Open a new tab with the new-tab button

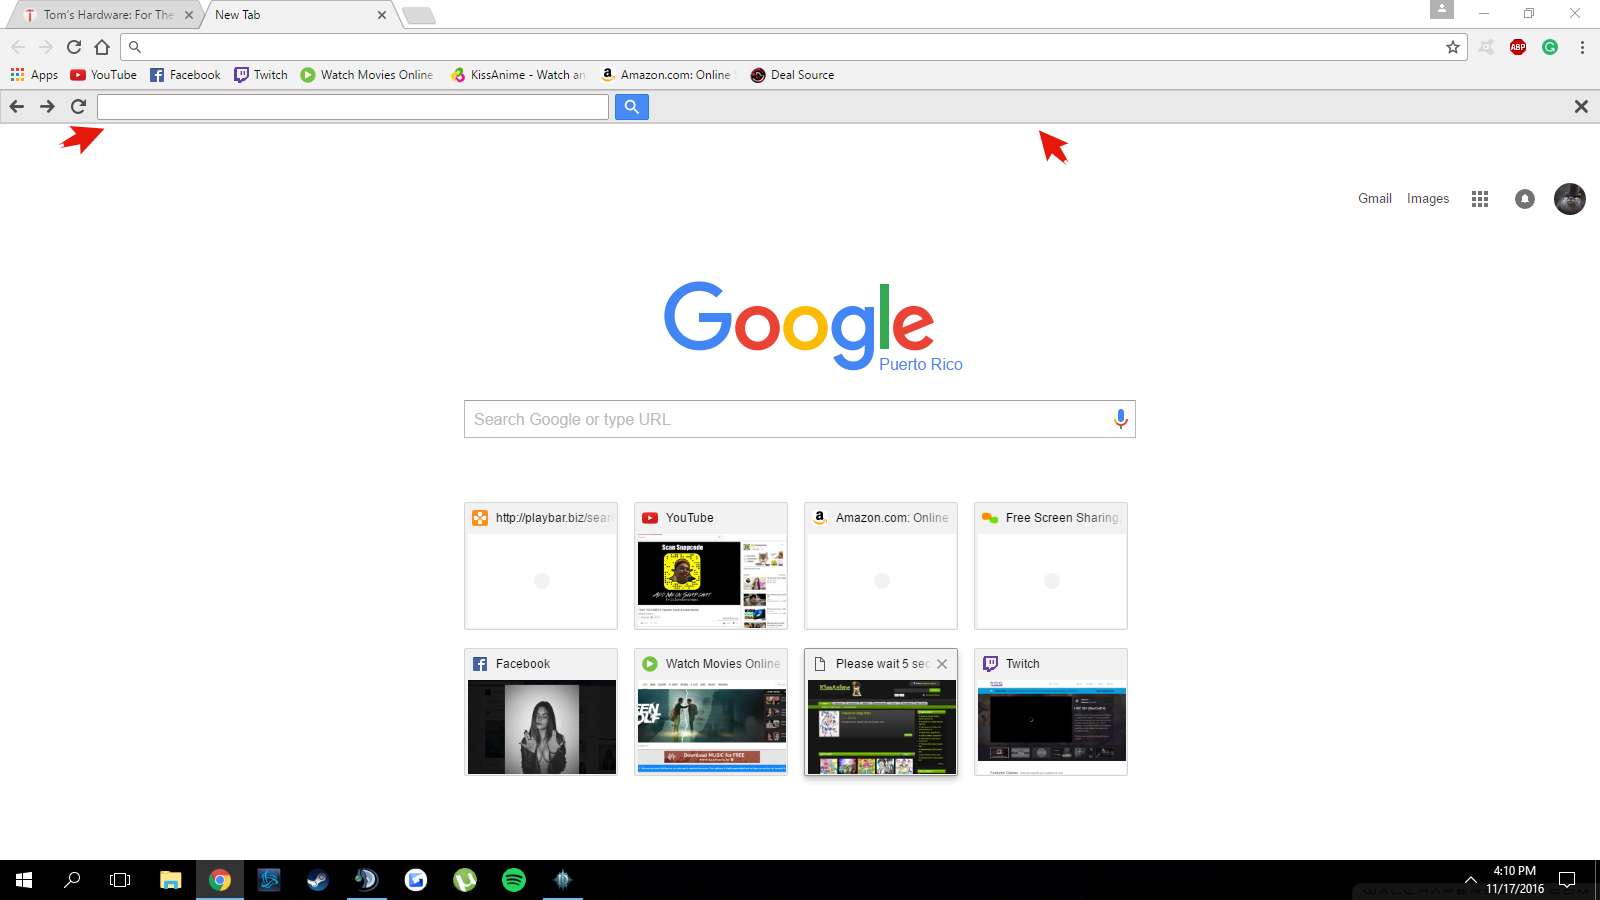[x=419, y=15]
